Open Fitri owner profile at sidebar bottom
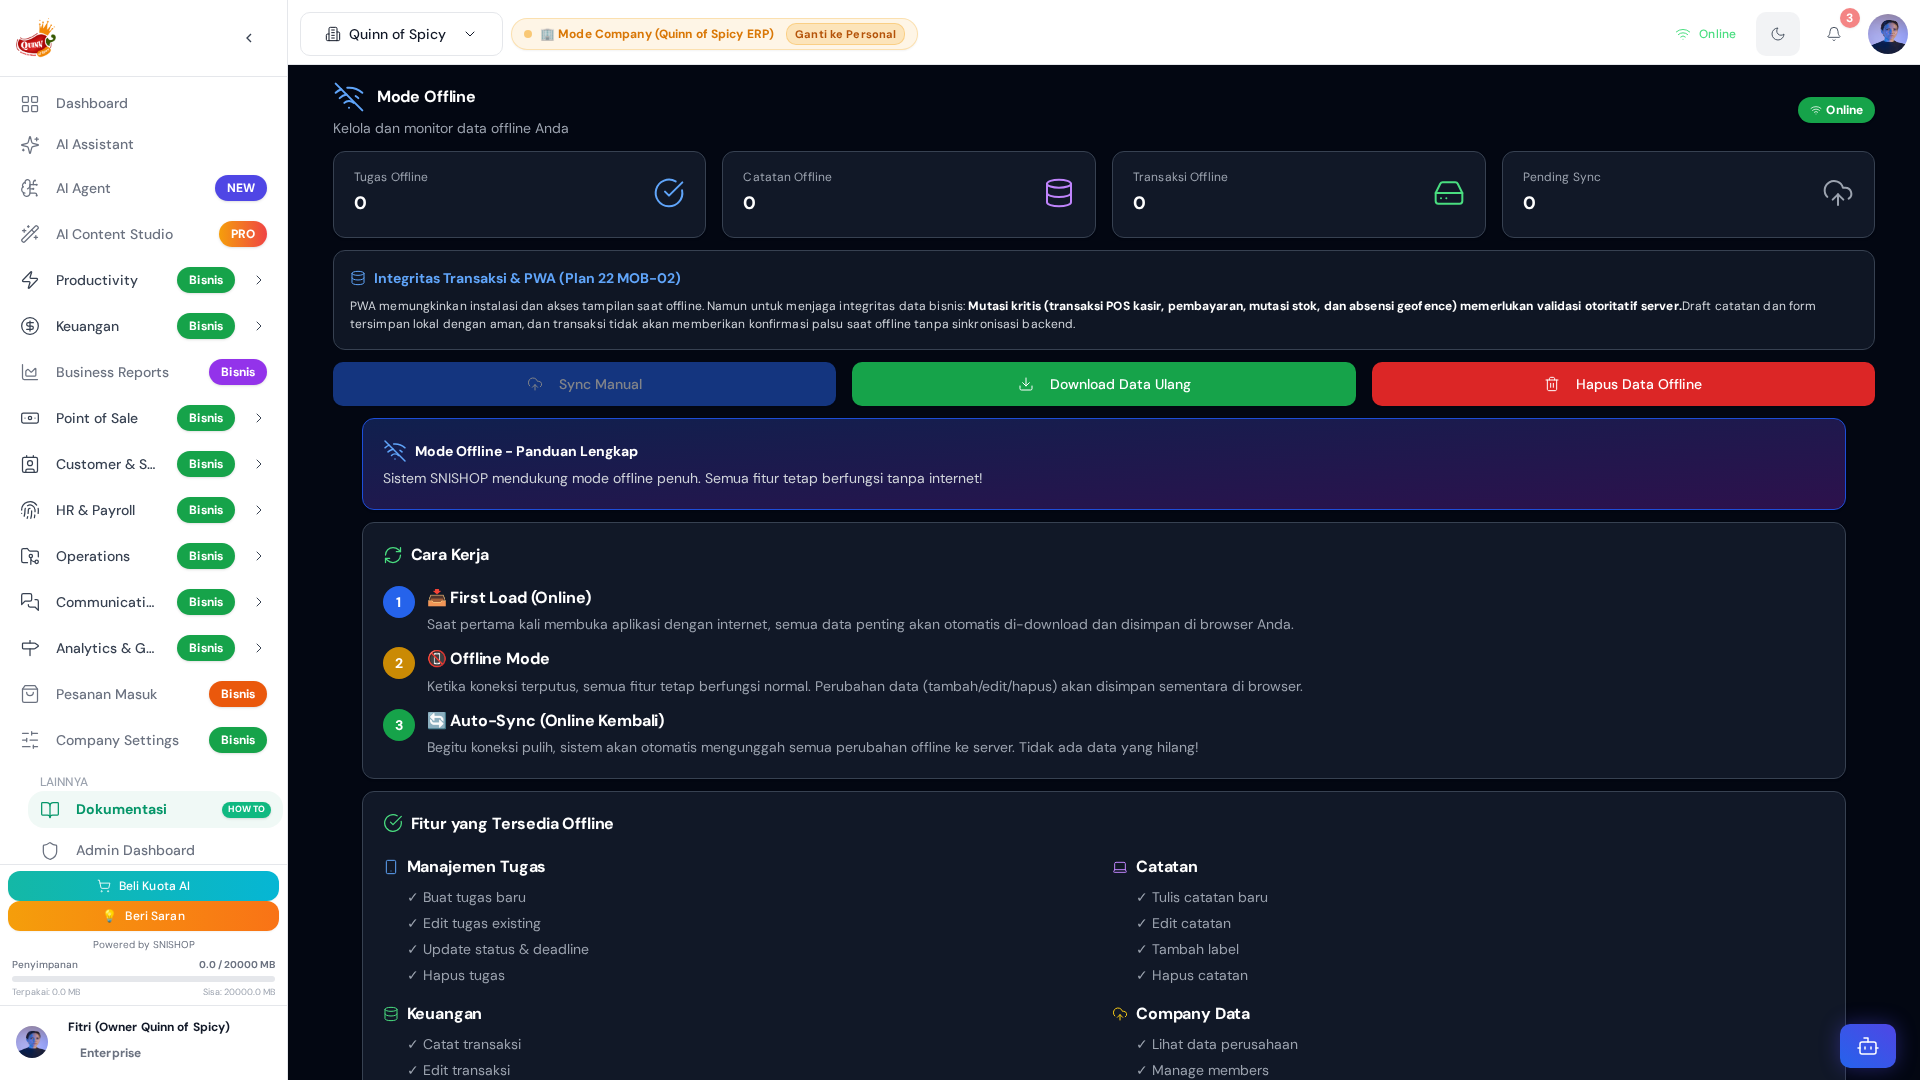This screenshot has width=1920, height=1080. pyautogui.click(x=143, y=1040)
